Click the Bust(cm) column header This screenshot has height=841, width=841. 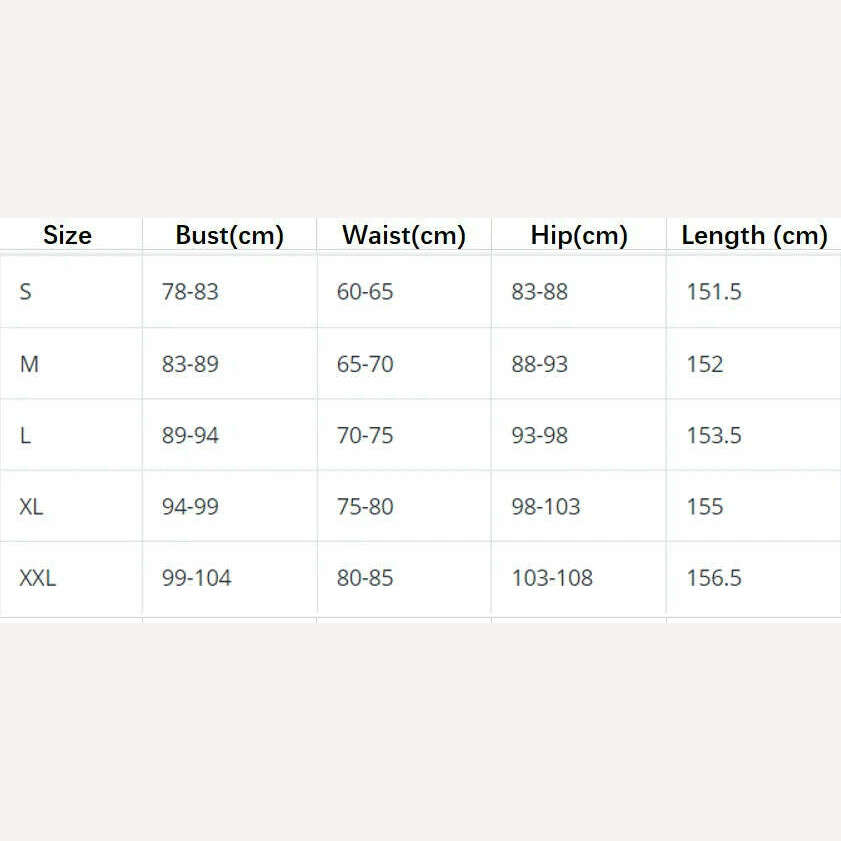pyautogui.click(x=229, y=236)
